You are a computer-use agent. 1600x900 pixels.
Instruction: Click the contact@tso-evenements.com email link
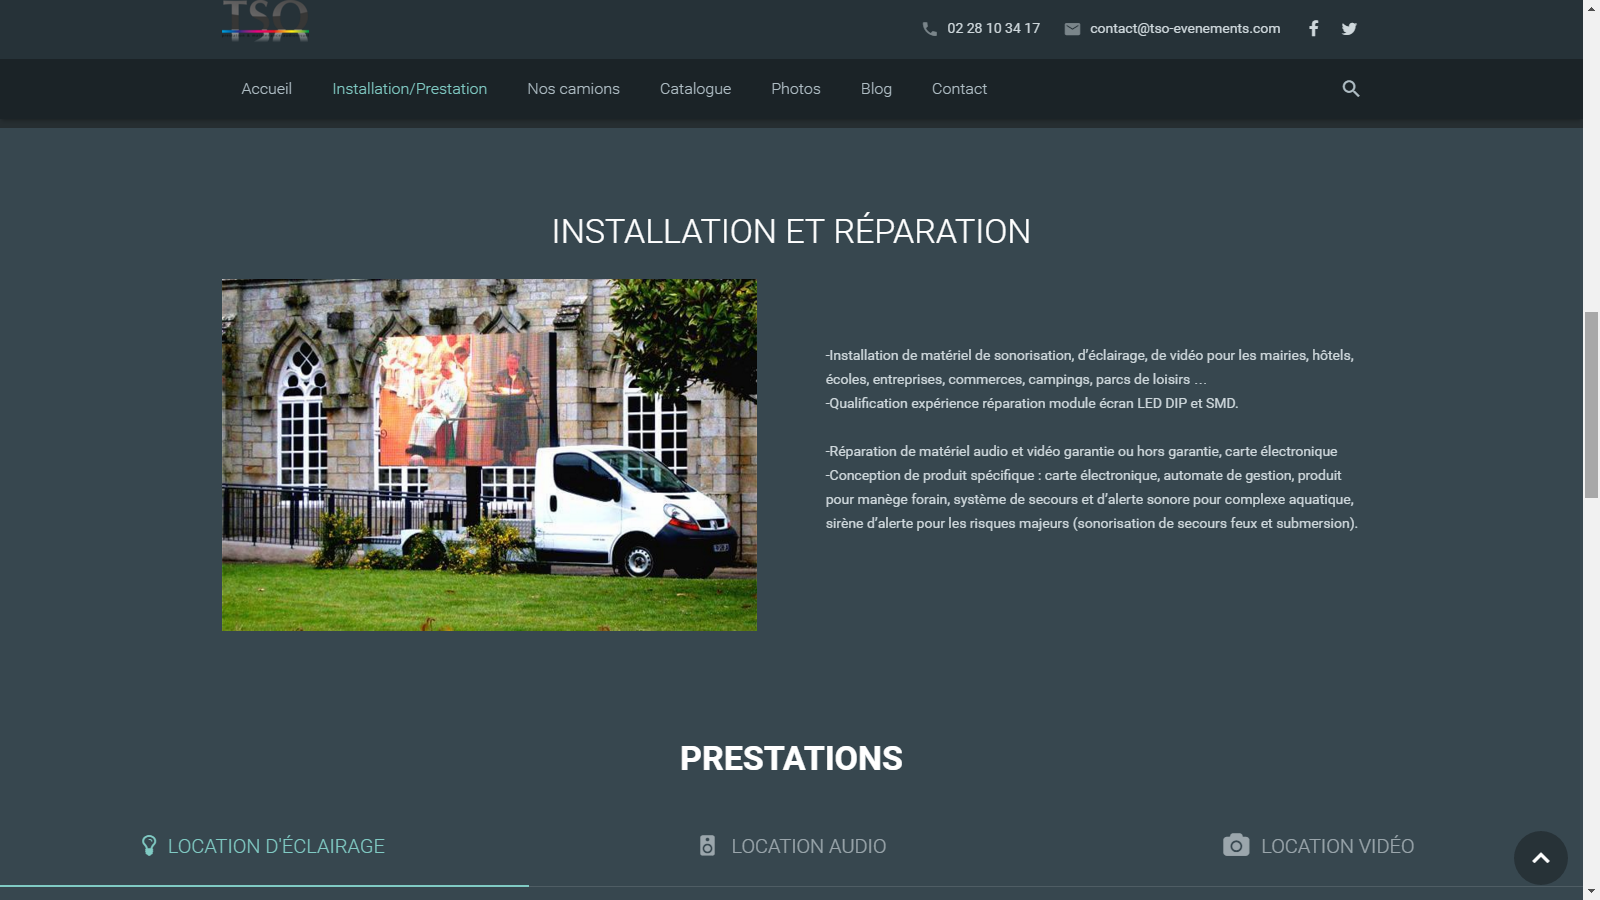click(1184, 29)
